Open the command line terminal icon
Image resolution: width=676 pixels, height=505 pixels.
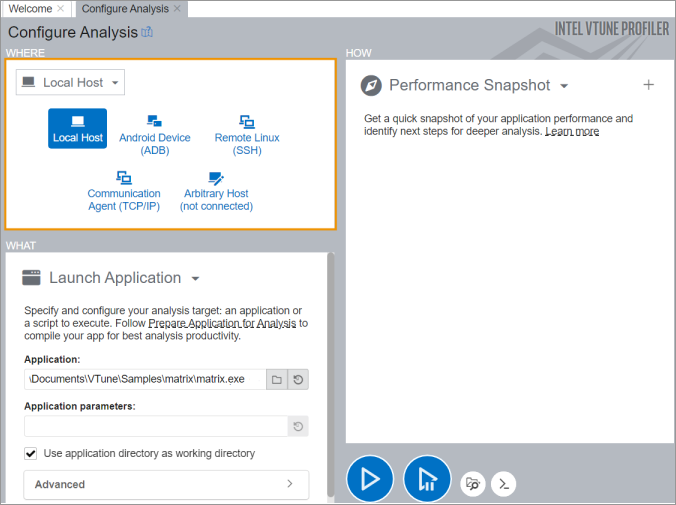(x=506, y=484)
